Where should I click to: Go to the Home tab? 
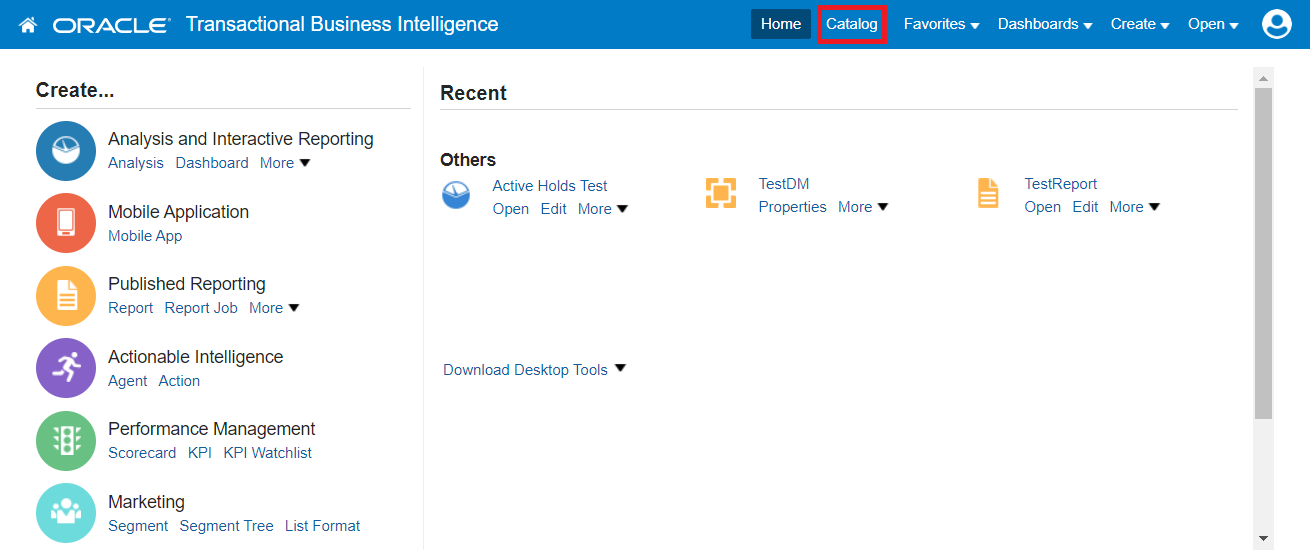[781, 24]
